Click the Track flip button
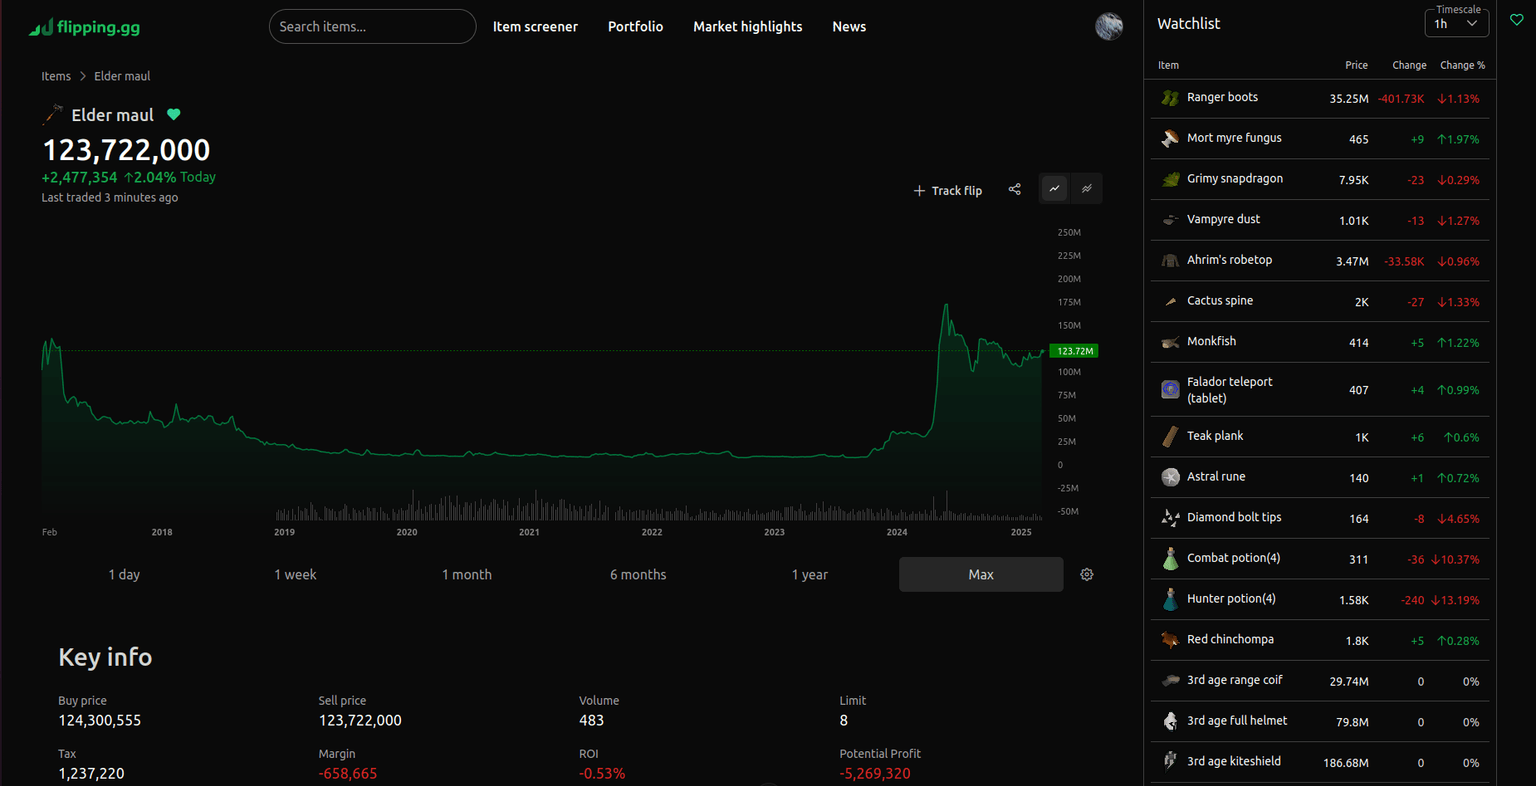The height and width of the screenshot is (786, 1536). (947, 190)
